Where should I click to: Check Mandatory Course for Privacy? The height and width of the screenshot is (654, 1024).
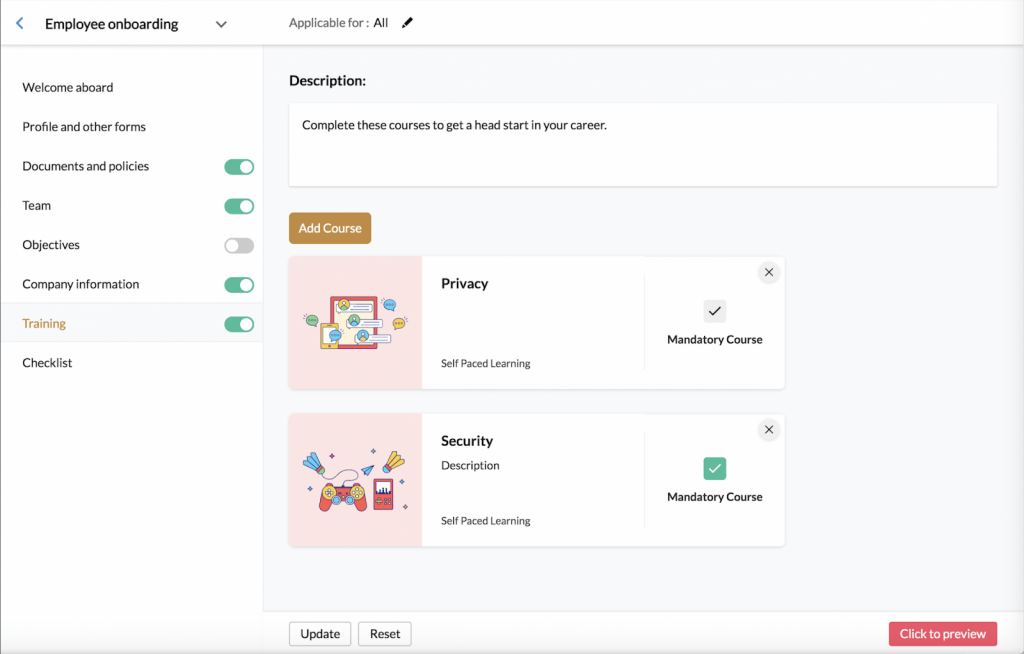(714, 311)
